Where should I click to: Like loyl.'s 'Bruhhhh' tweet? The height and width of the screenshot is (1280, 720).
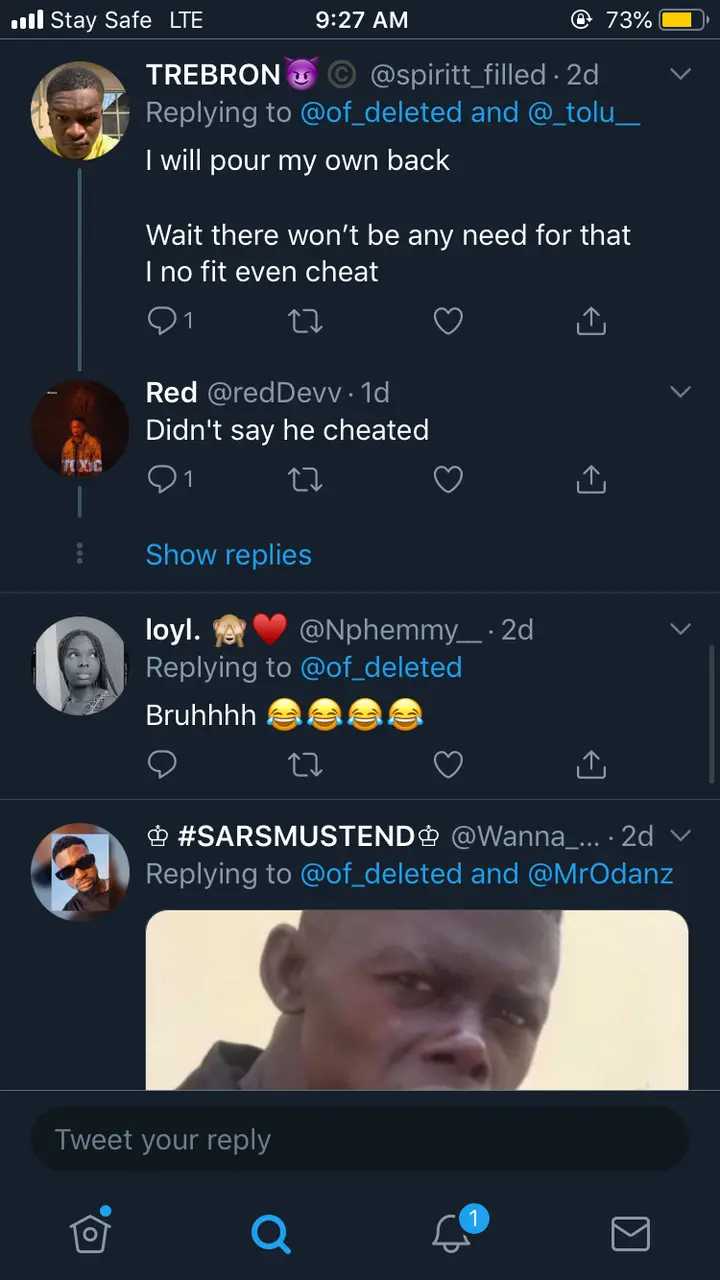click(x=448, y=764)
